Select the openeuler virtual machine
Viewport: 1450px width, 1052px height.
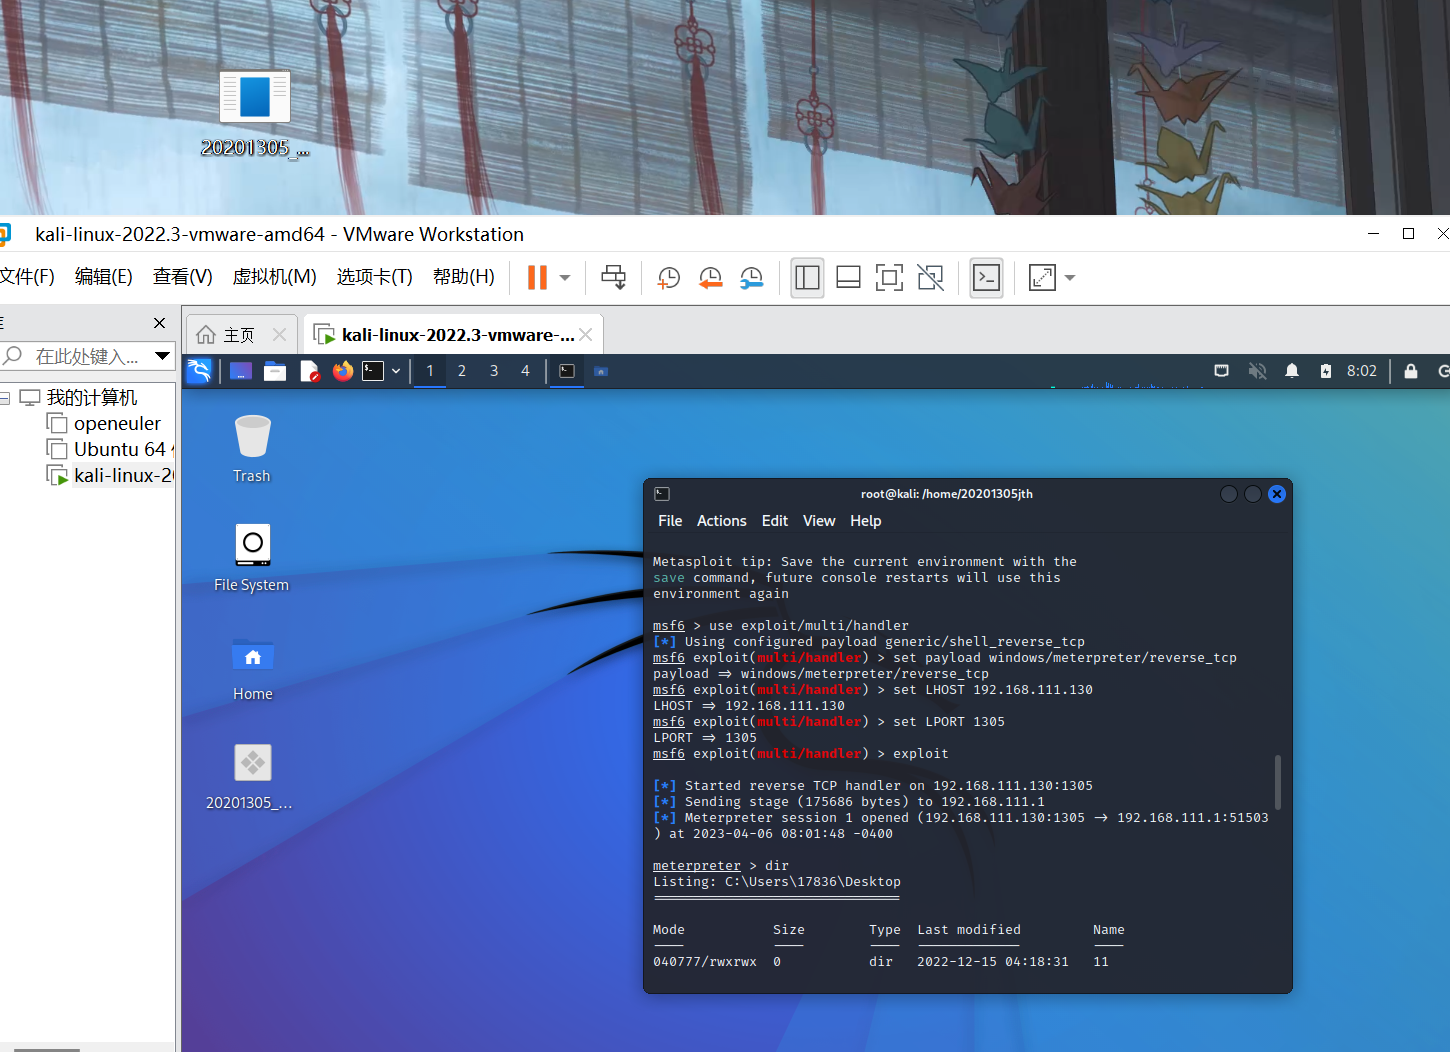(x=117, y=424)
